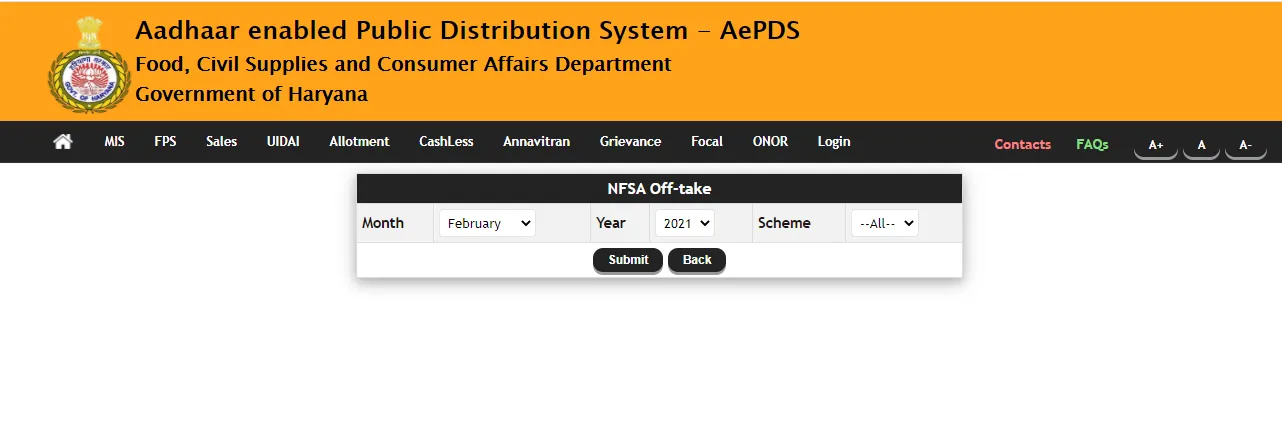Click the 'Scheme' field label

[x=784, y=223]
